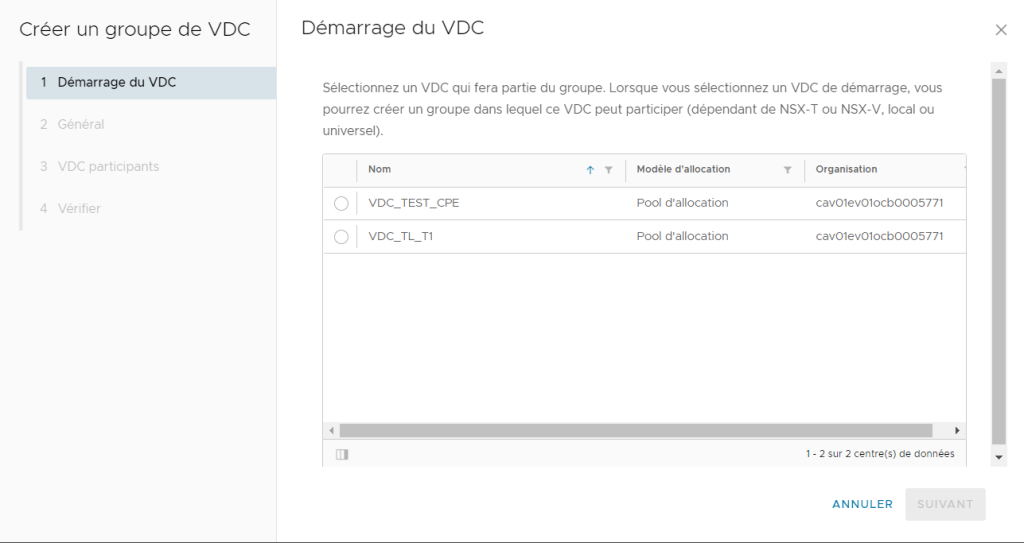The image size is (1024, 543).
Task: Click the up arrow on the vertical scrollbar
Action: click(998, 71)
